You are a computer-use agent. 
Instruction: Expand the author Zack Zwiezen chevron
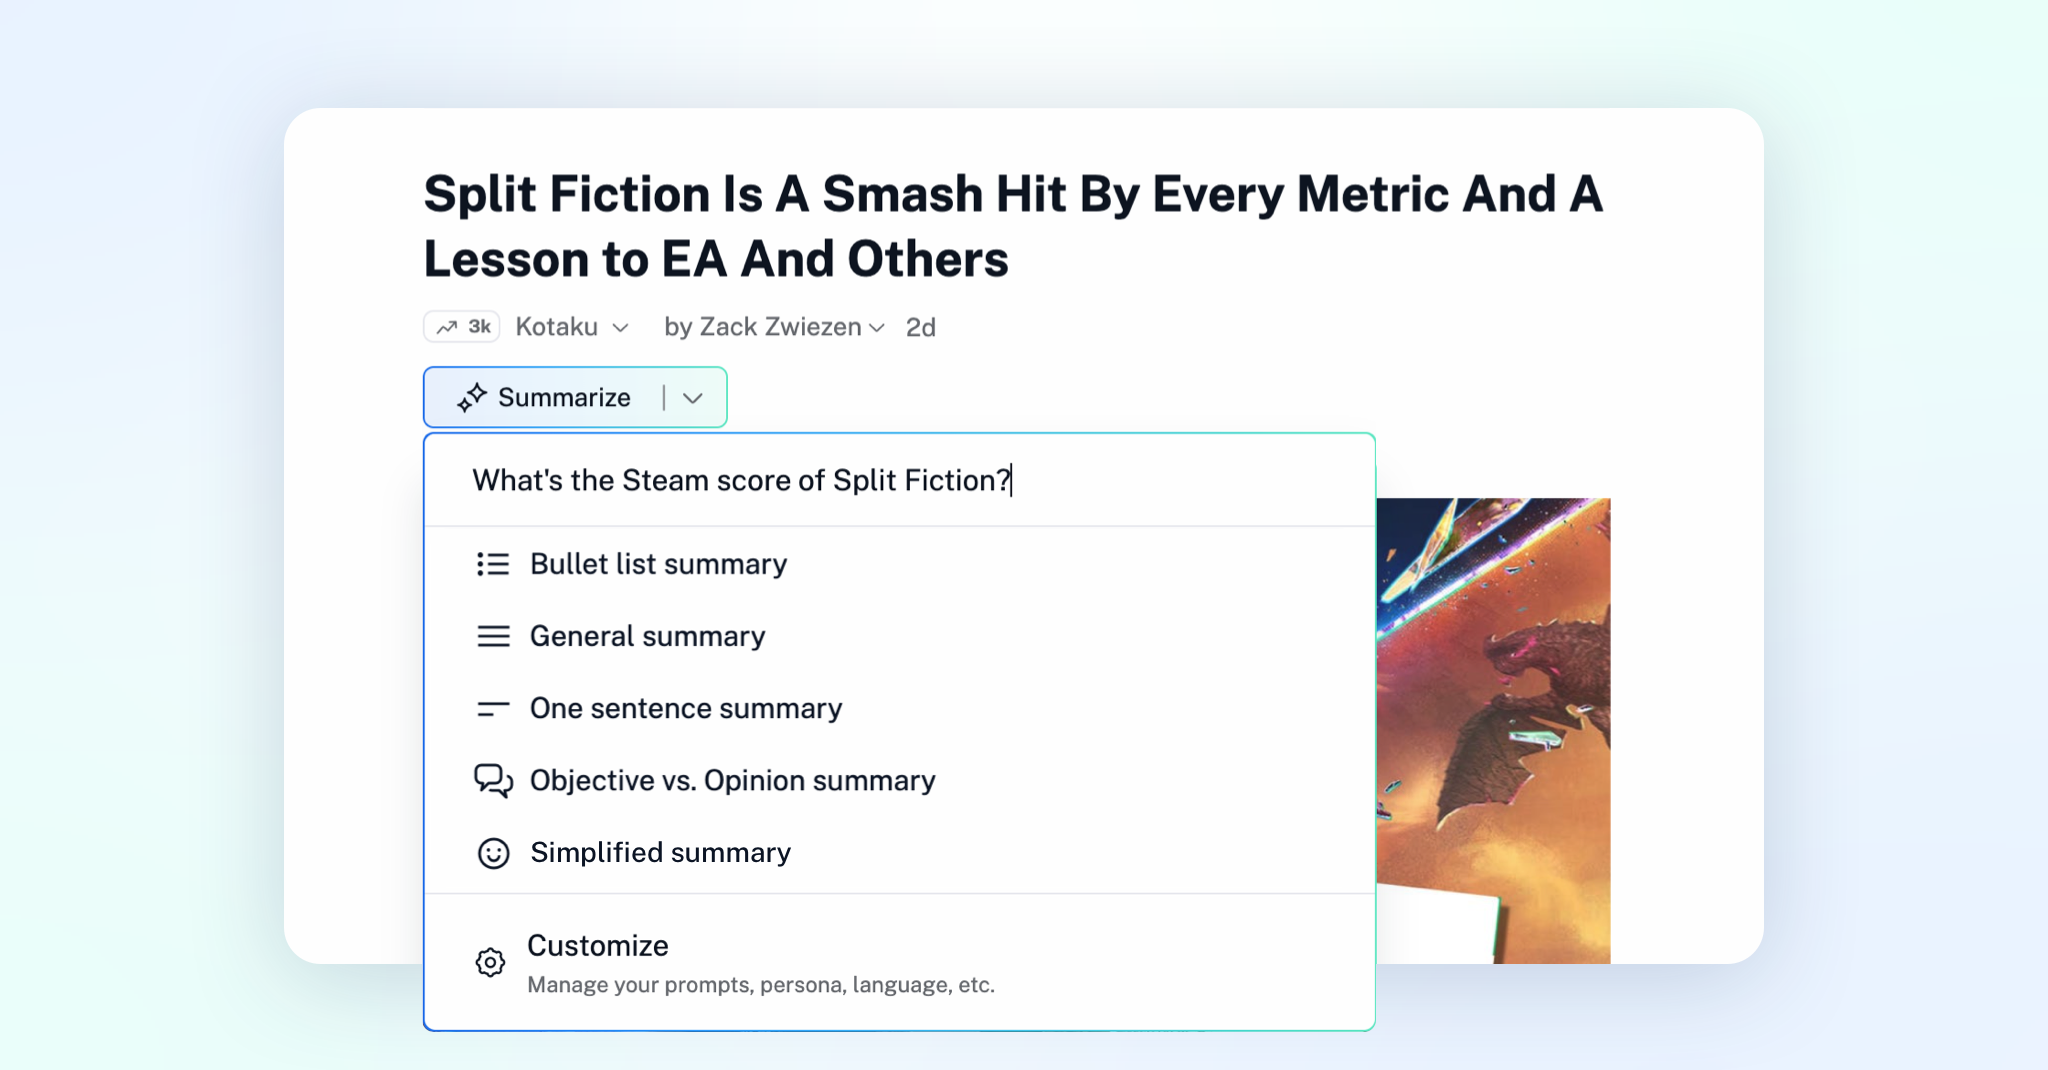877,328
